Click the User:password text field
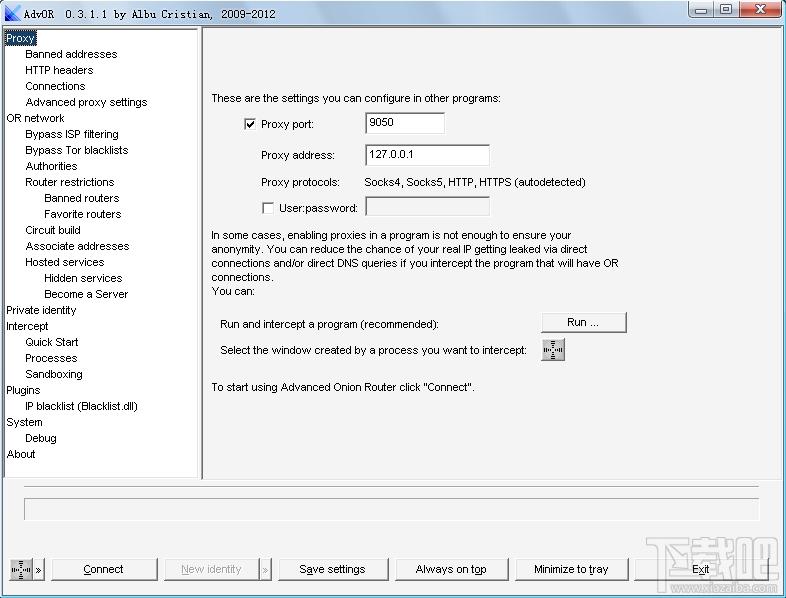Viewport: 786px width, 598px height. 427,207
